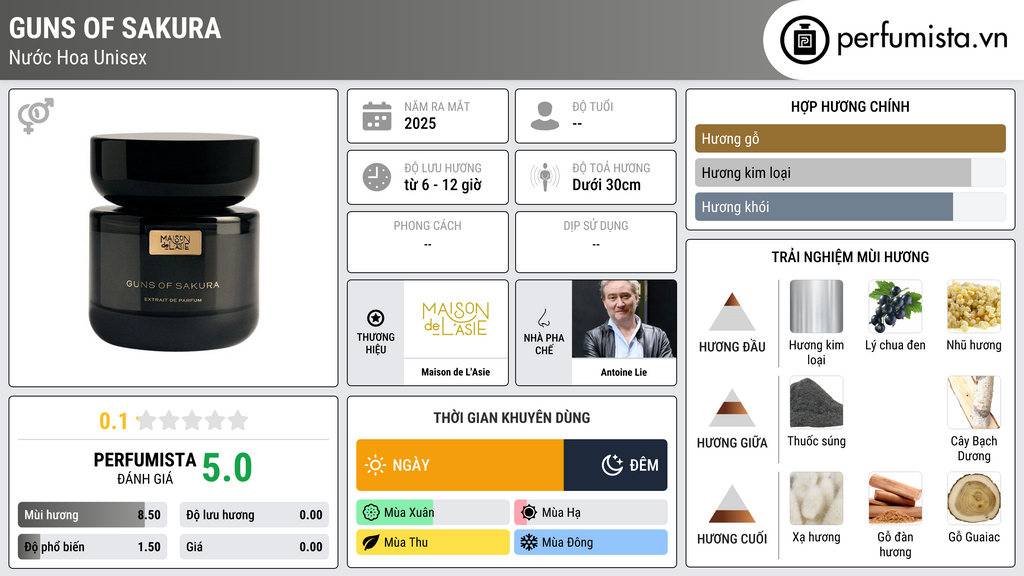1024x576 pixels.
Task: Click the Gỗ đàn hương note image
Action: click(895, 499)
